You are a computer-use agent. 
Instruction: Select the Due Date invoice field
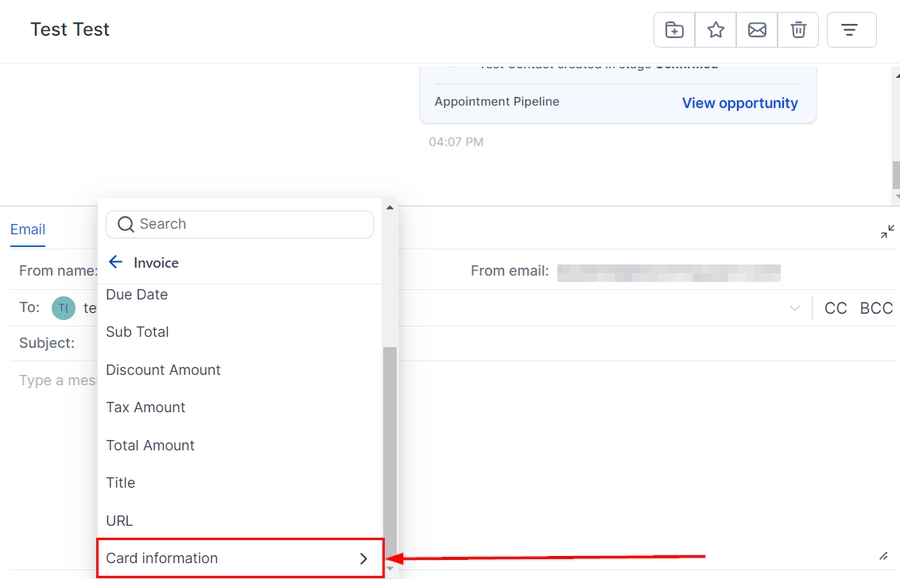click(137, 295)
